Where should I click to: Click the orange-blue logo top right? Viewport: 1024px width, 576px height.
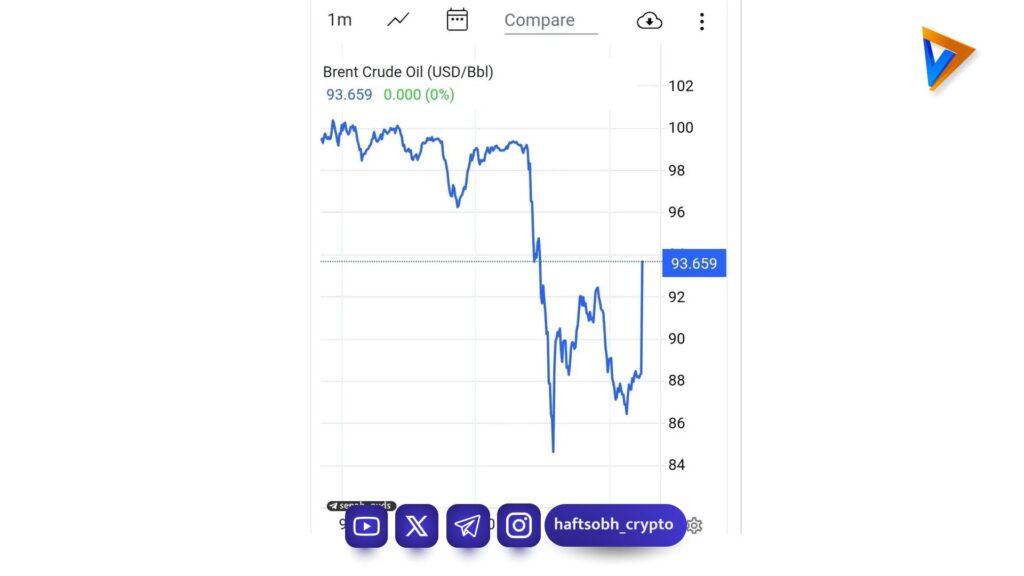[x=948, y=59]
